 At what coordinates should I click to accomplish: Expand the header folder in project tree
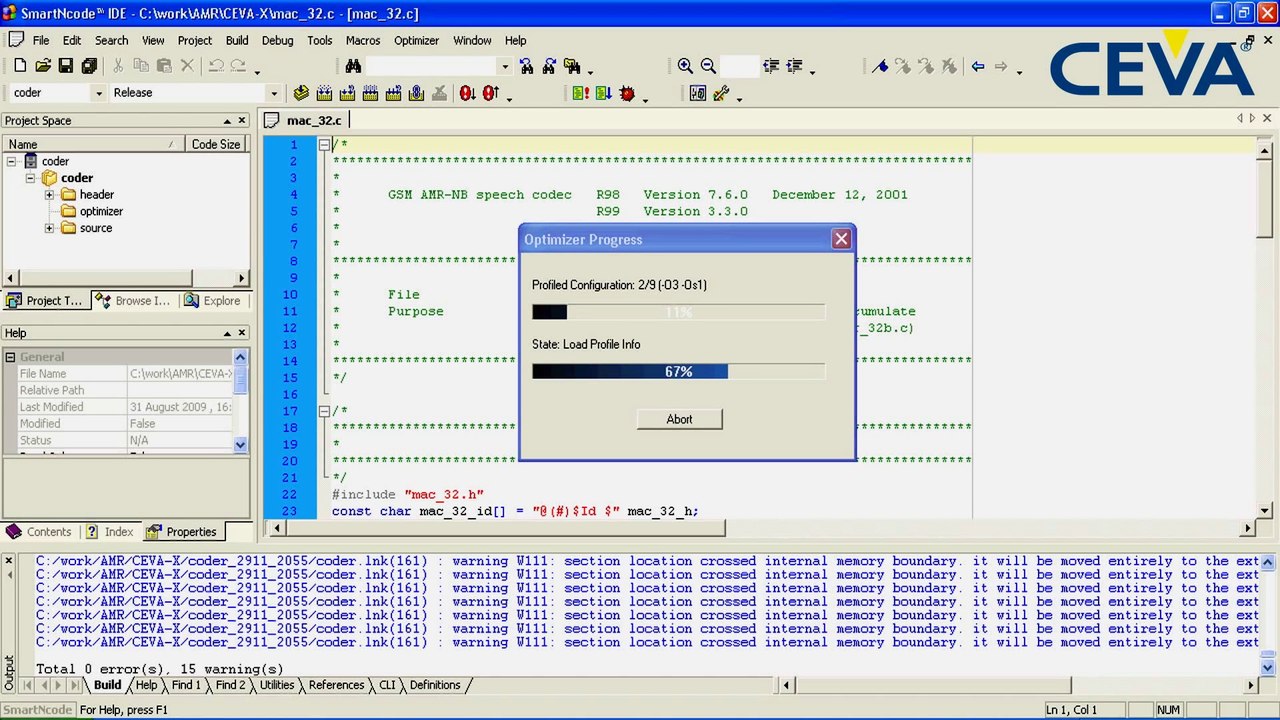click(49, 195)
